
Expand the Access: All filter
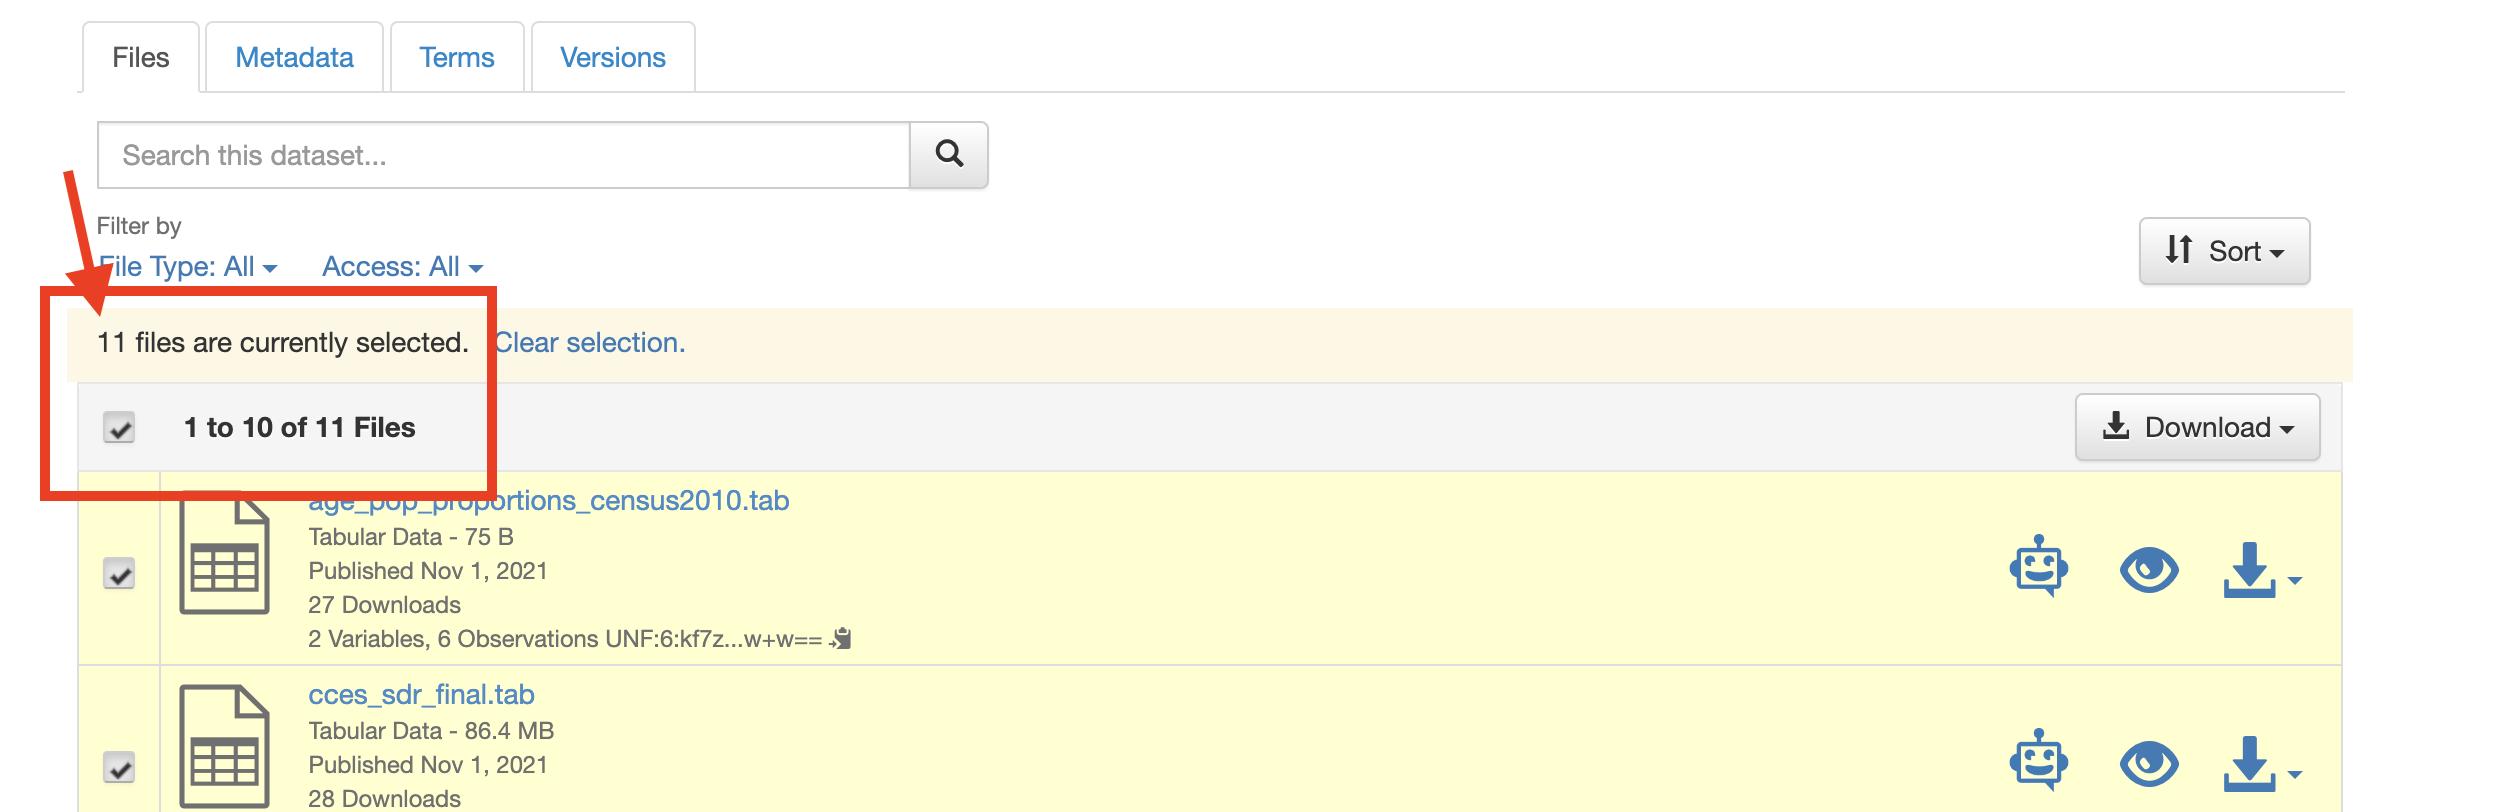[x=402, y=267]
